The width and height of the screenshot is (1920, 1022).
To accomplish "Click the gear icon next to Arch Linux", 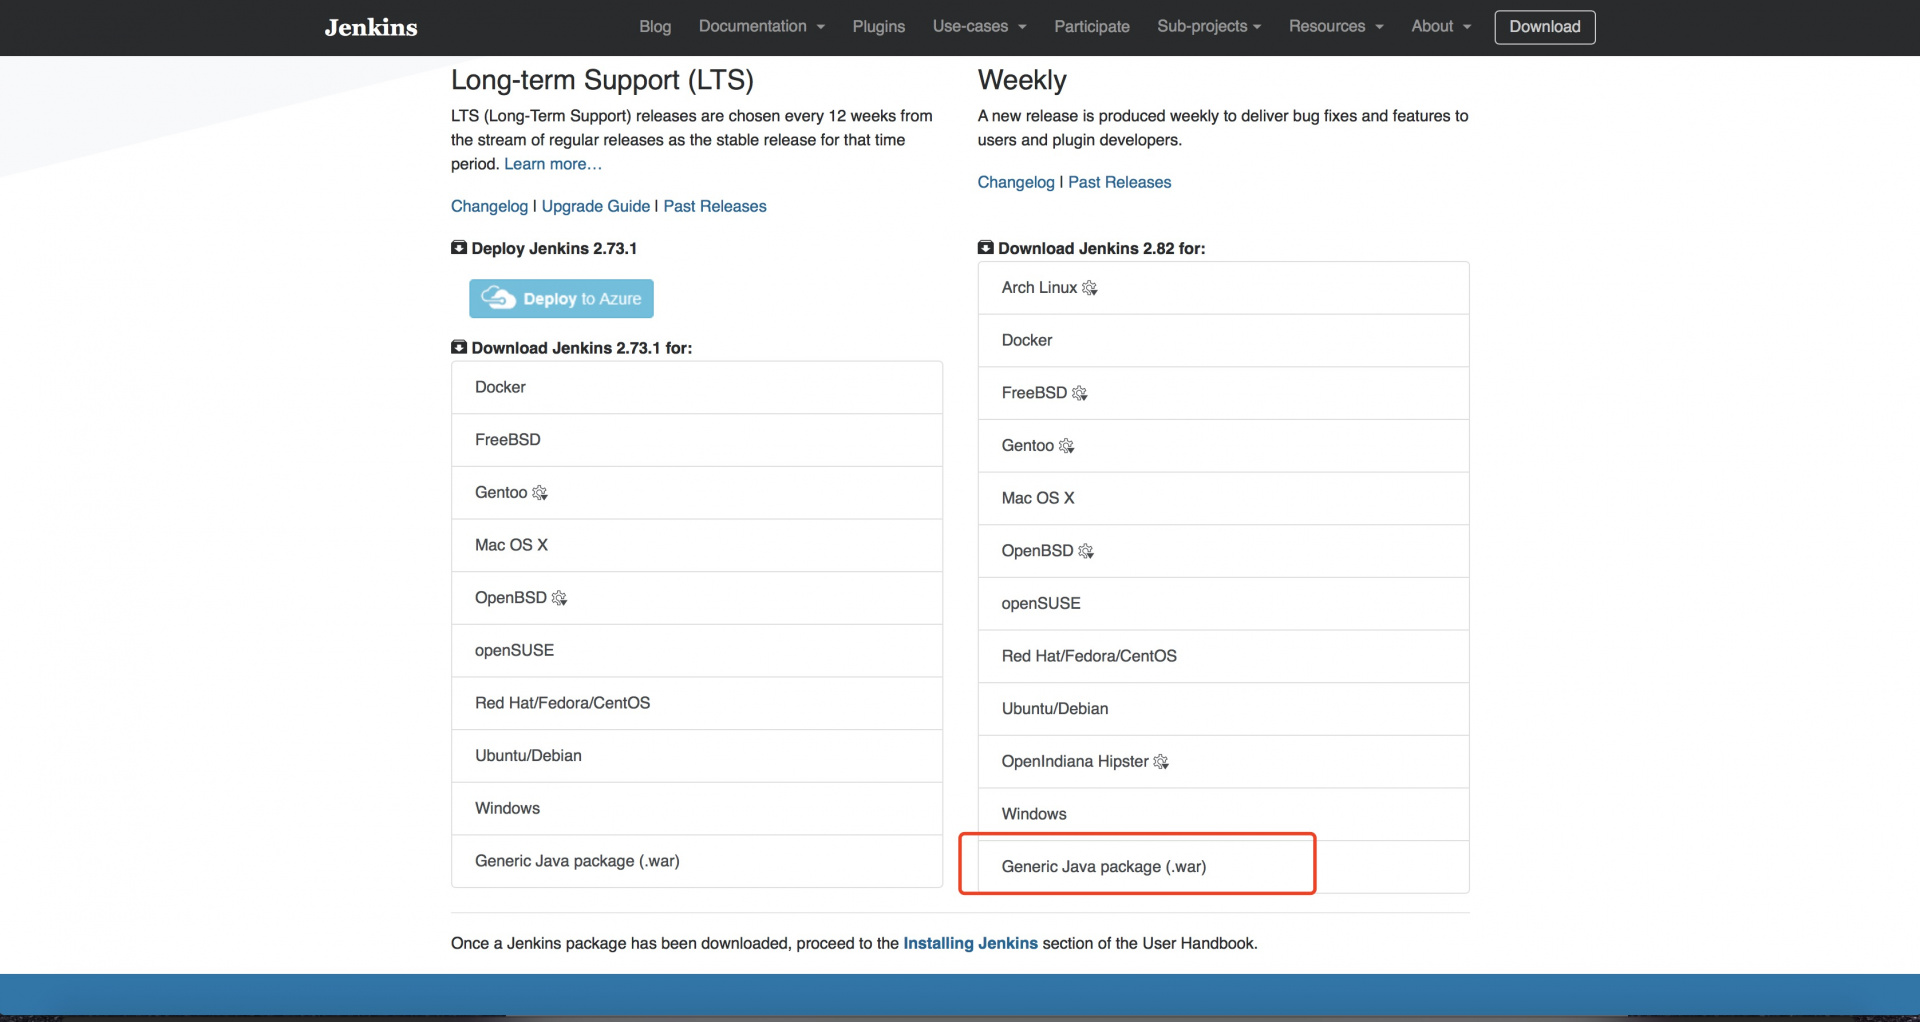I will coord(1090,288).
